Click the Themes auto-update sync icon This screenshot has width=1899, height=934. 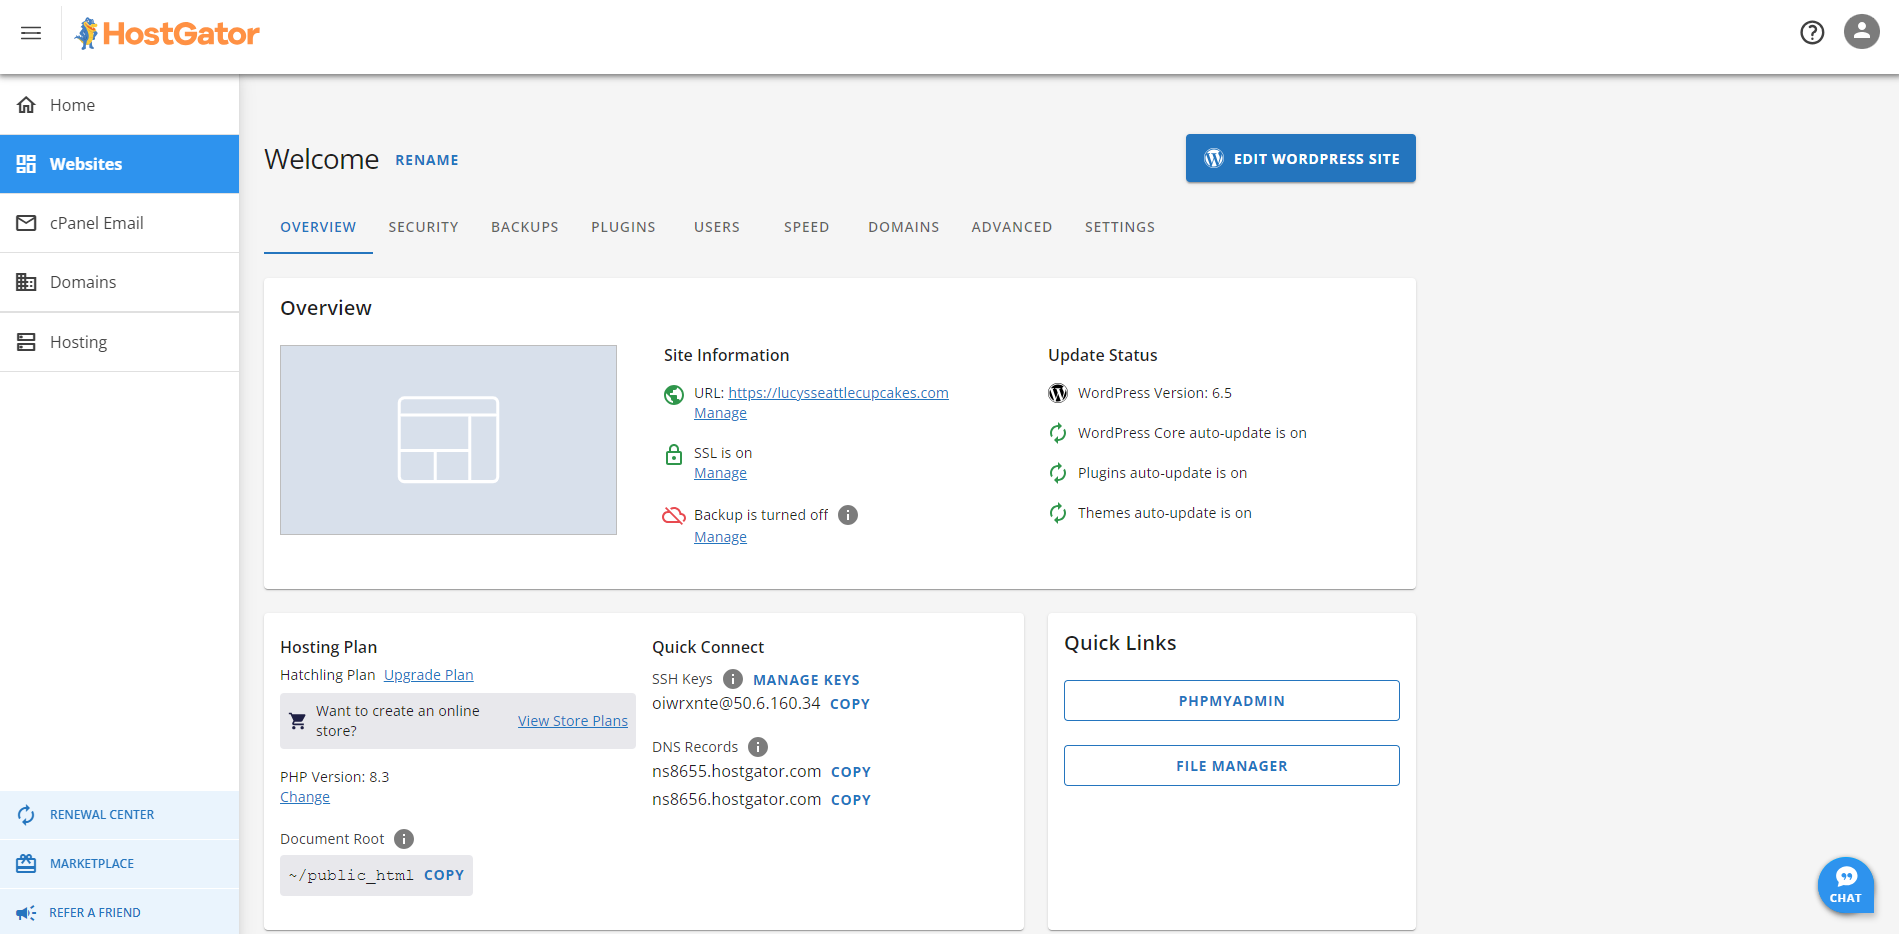coord(1058,513)
